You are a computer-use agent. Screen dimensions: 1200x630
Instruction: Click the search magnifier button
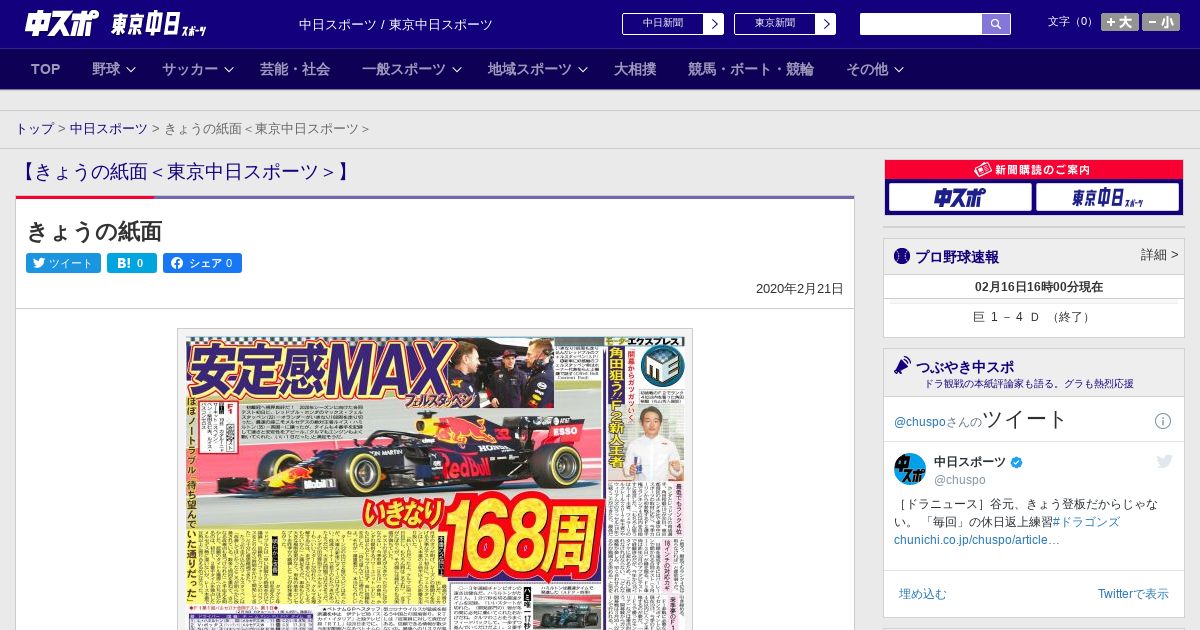coord(996,24)
